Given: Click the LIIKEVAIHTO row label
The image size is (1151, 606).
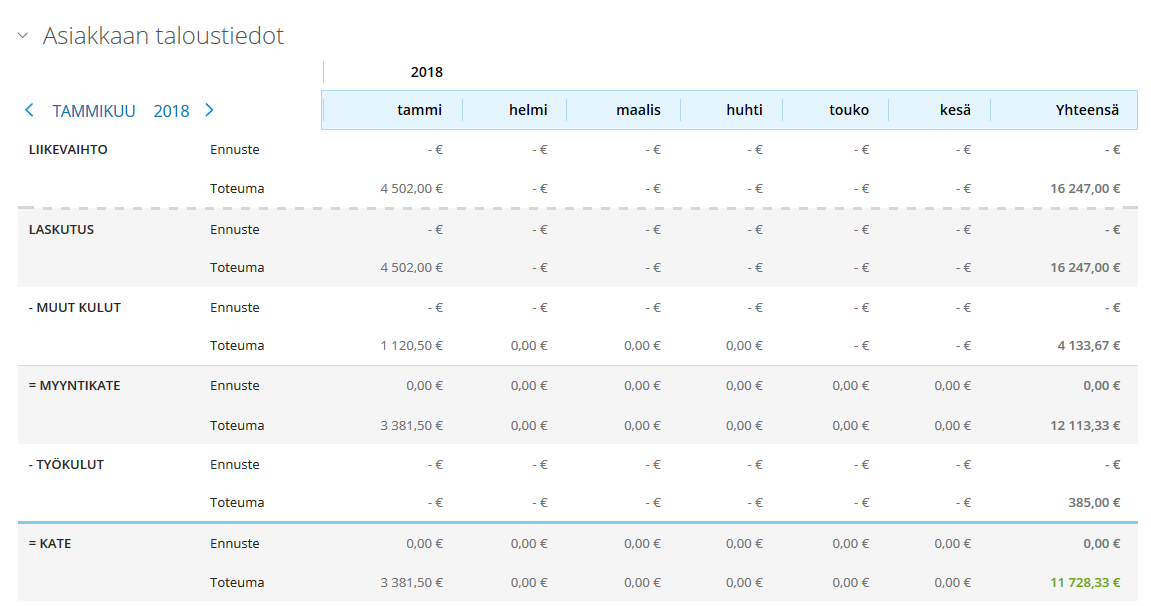Looking at the screenshot, I should click(x=68, y=150).
